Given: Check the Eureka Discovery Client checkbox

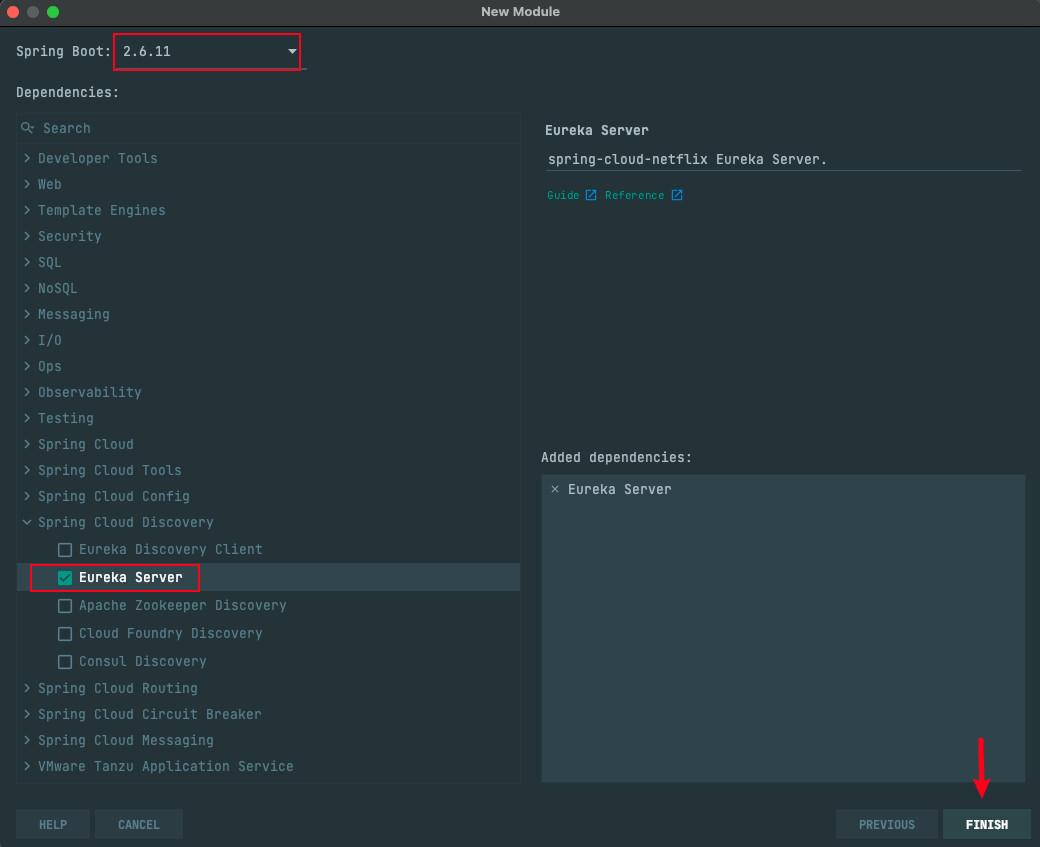Looking at the screenshot, I should pyautogui.click(x=65, y=550).
